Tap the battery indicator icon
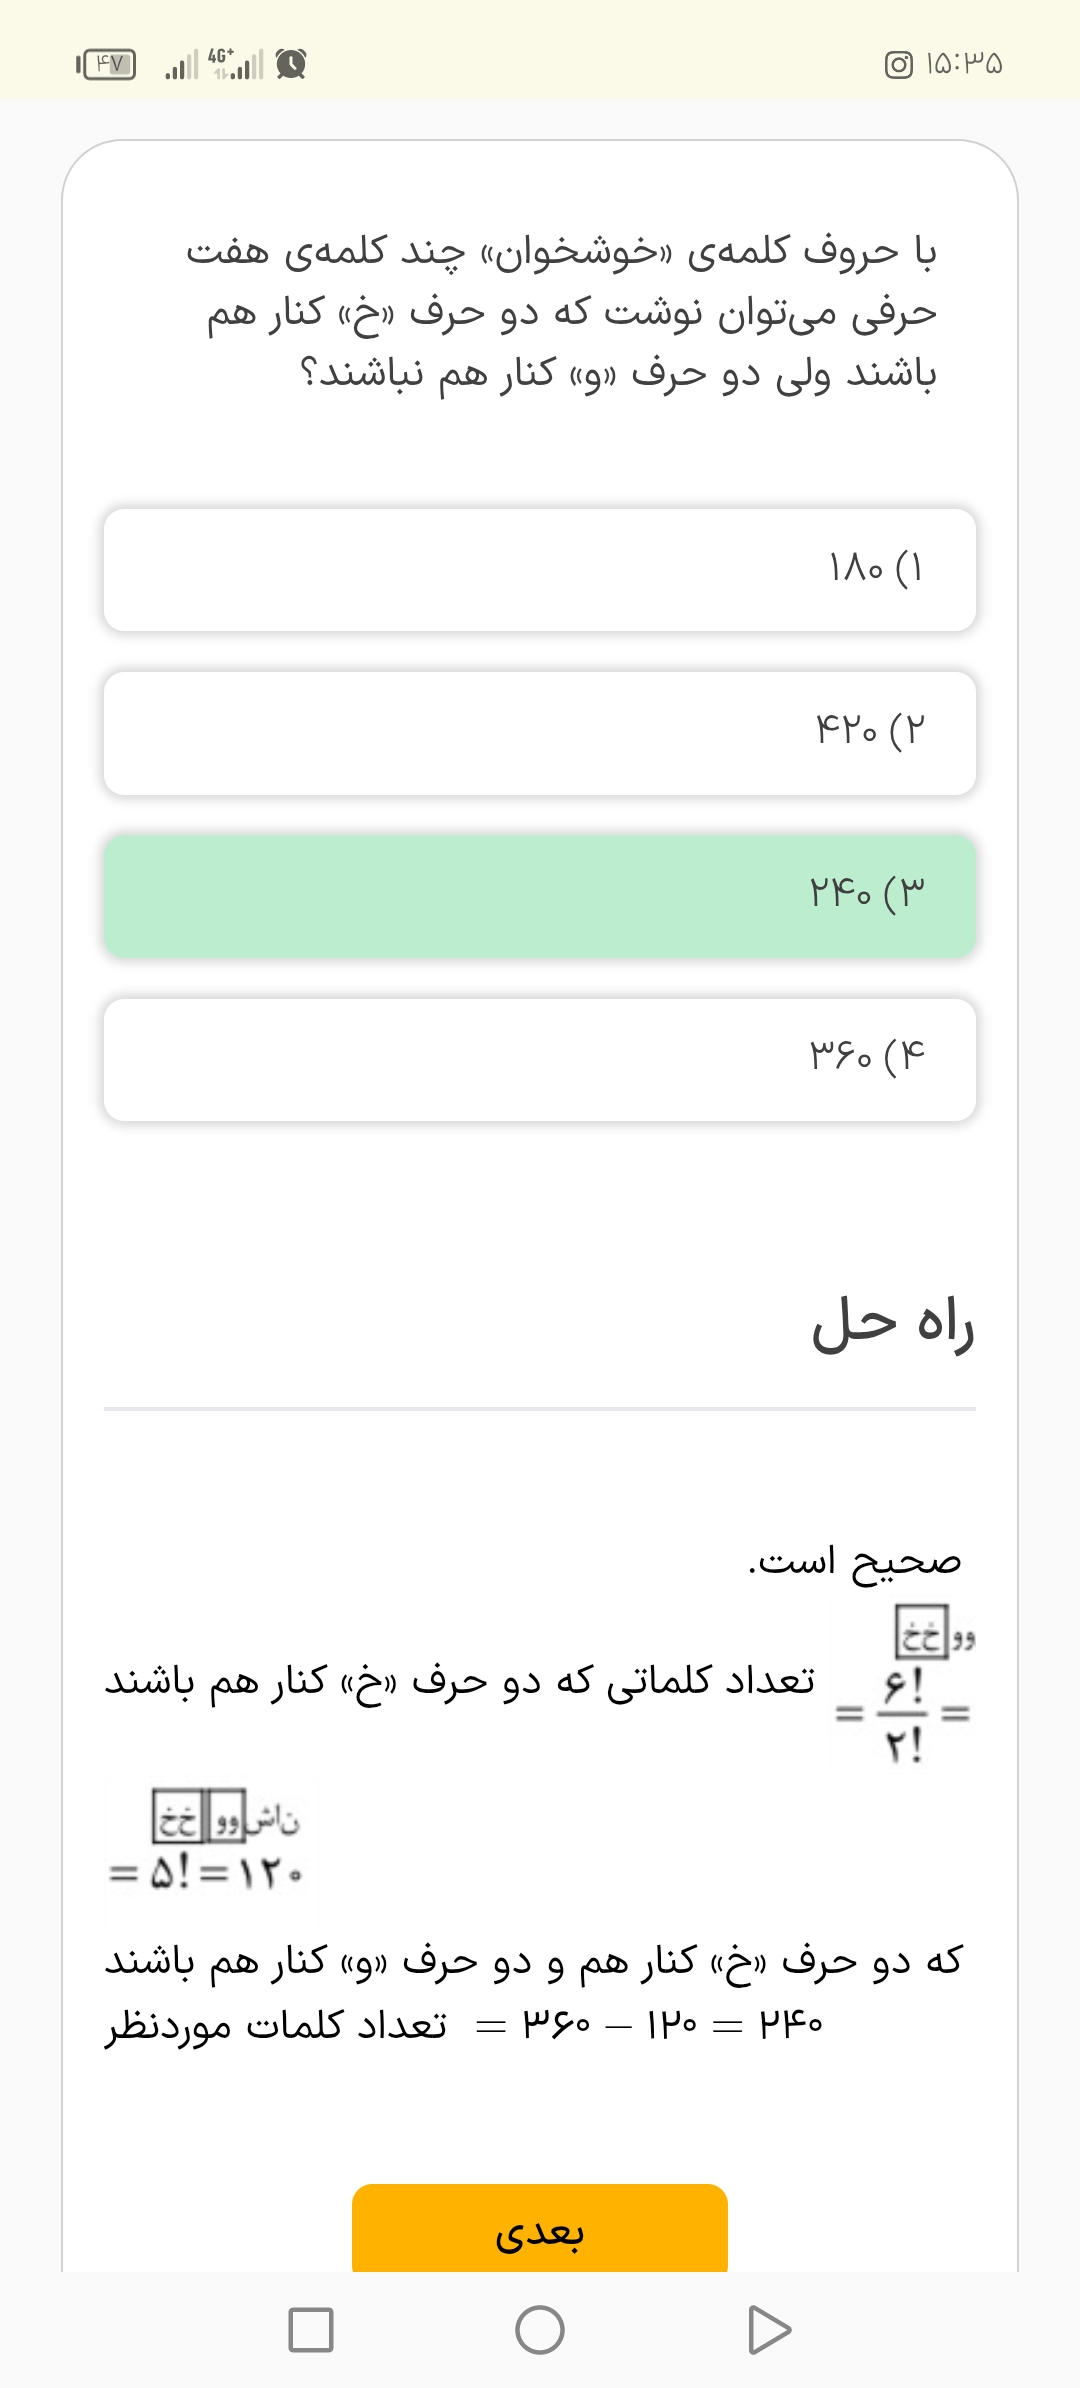The image size is (1080, 2388). pyautogui.click(x=107, y=65)
